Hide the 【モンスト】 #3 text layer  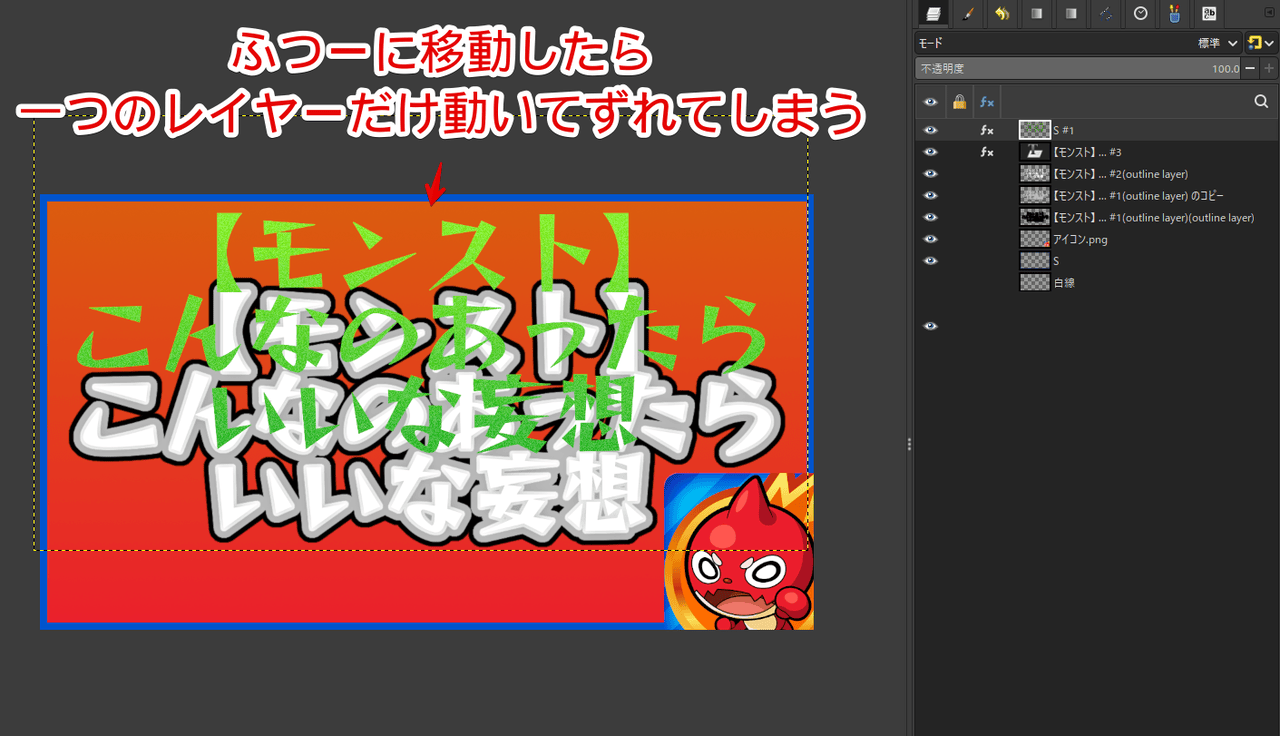[931, 152]
